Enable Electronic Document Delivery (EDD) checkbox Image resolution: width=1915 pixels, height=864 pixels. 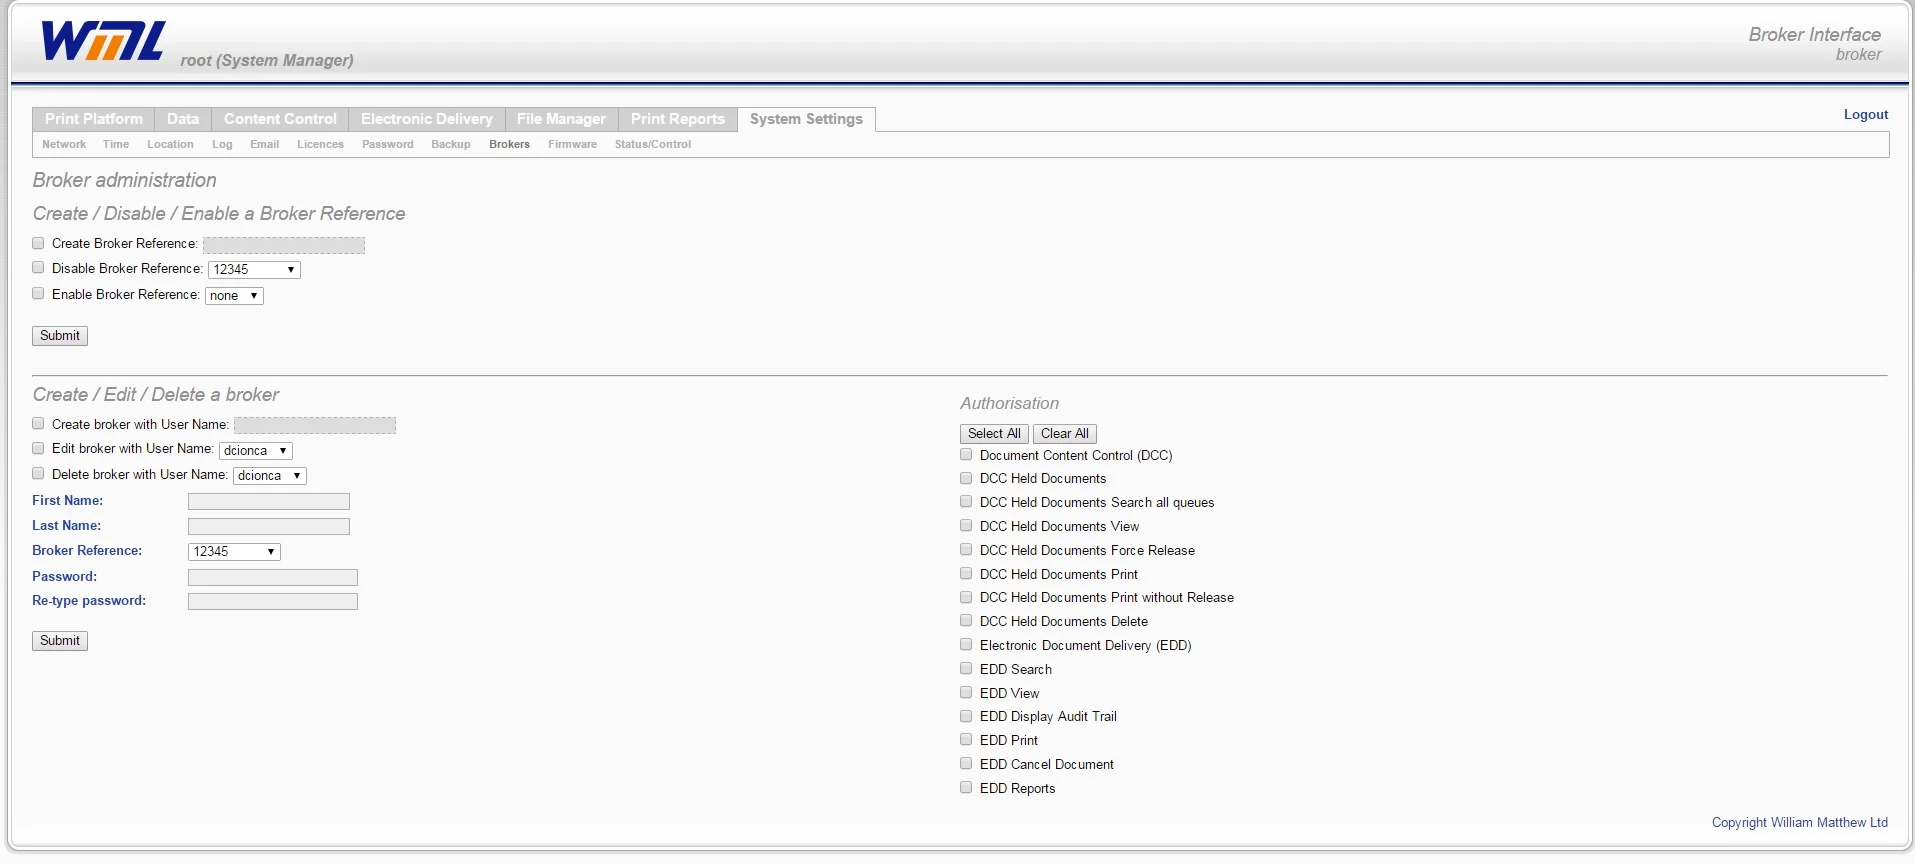tap(966, 645)
